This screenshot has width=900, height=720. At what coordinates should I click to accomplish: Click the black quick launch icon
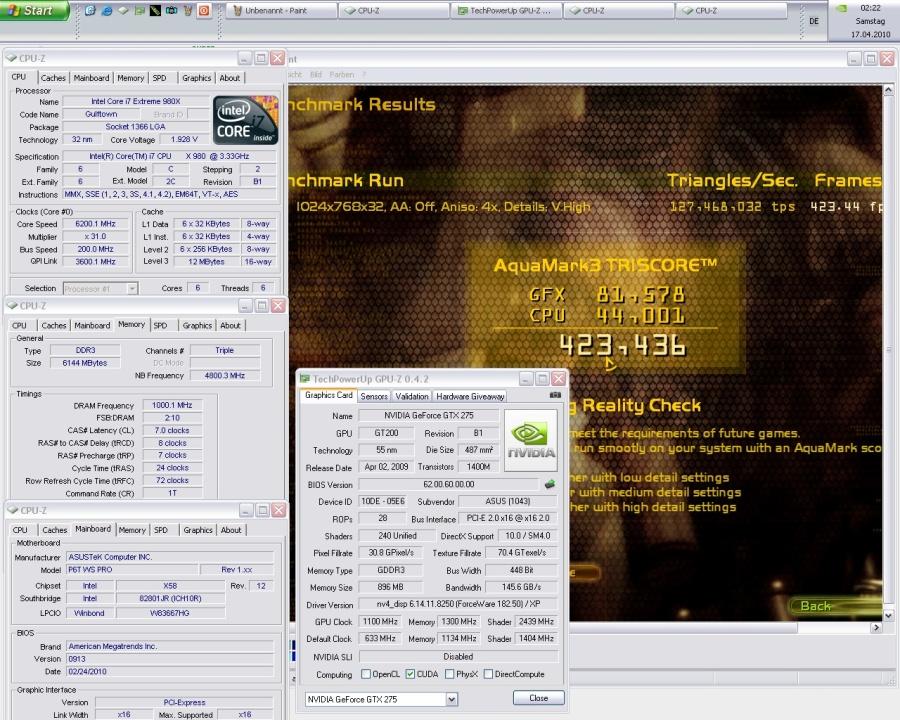point(155,10)
